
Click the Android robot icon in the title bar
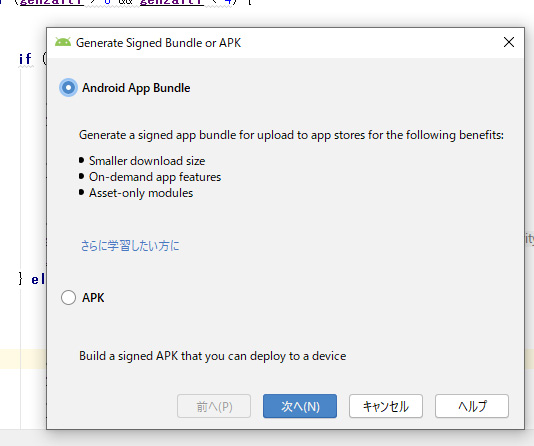tap(63, 42)
